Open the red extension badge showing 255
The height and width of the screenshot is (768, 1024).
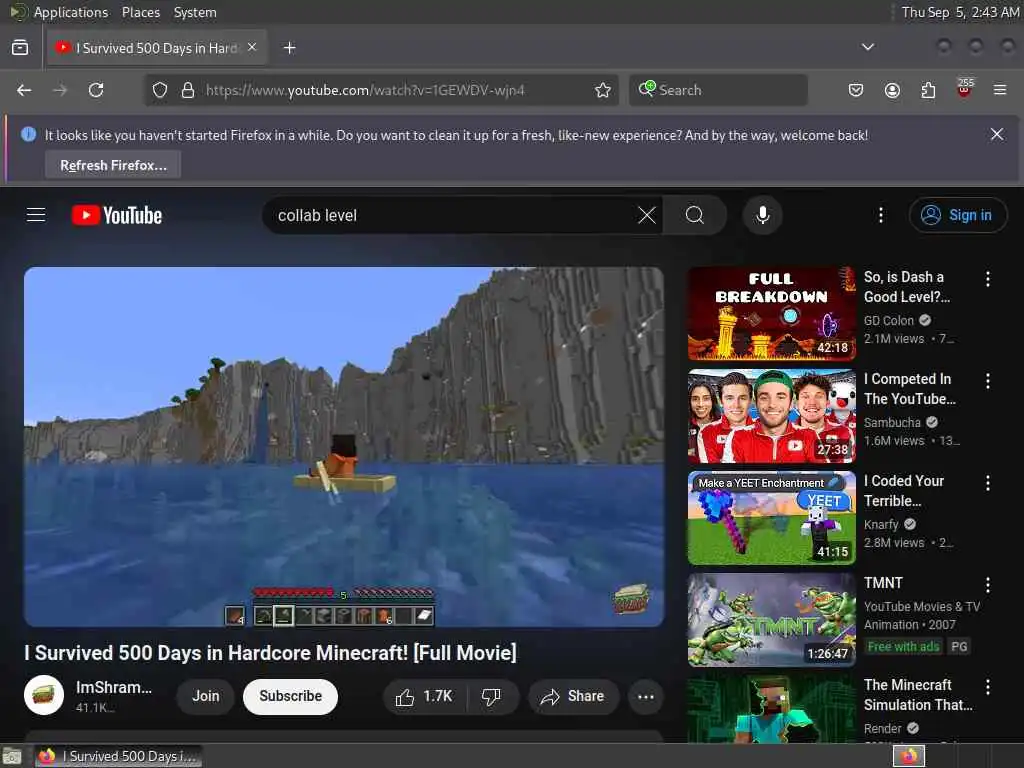pyautogui.click(x=965, y=88)
